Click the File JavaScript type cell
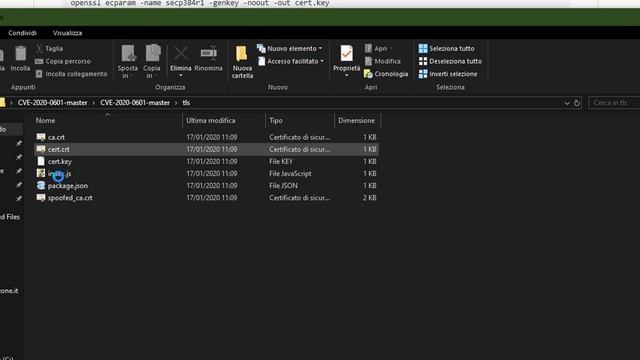Viewport: 640px width, 360px height. [x=290, y=173]
